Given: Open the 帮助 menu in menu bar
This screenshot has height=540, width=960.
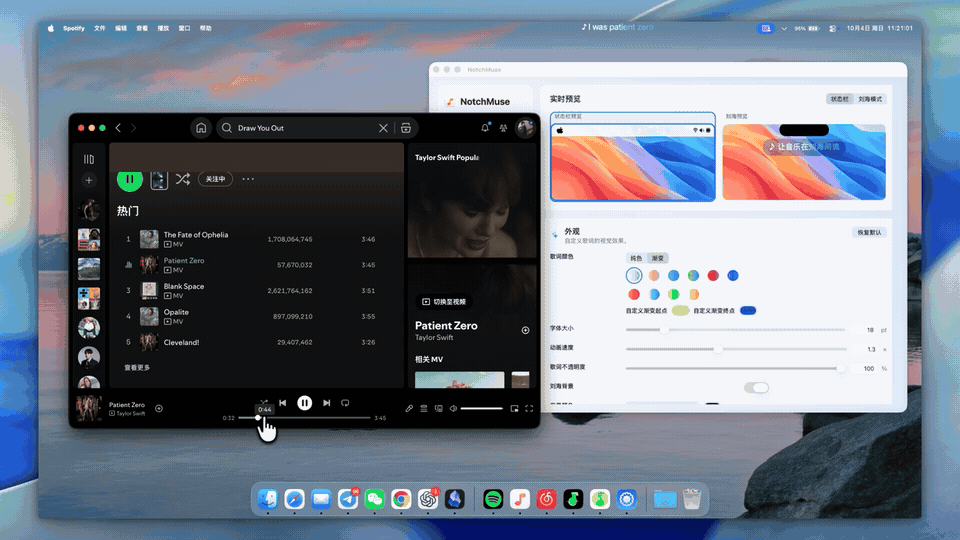Looking at the screenshot, I should point(206,28).
